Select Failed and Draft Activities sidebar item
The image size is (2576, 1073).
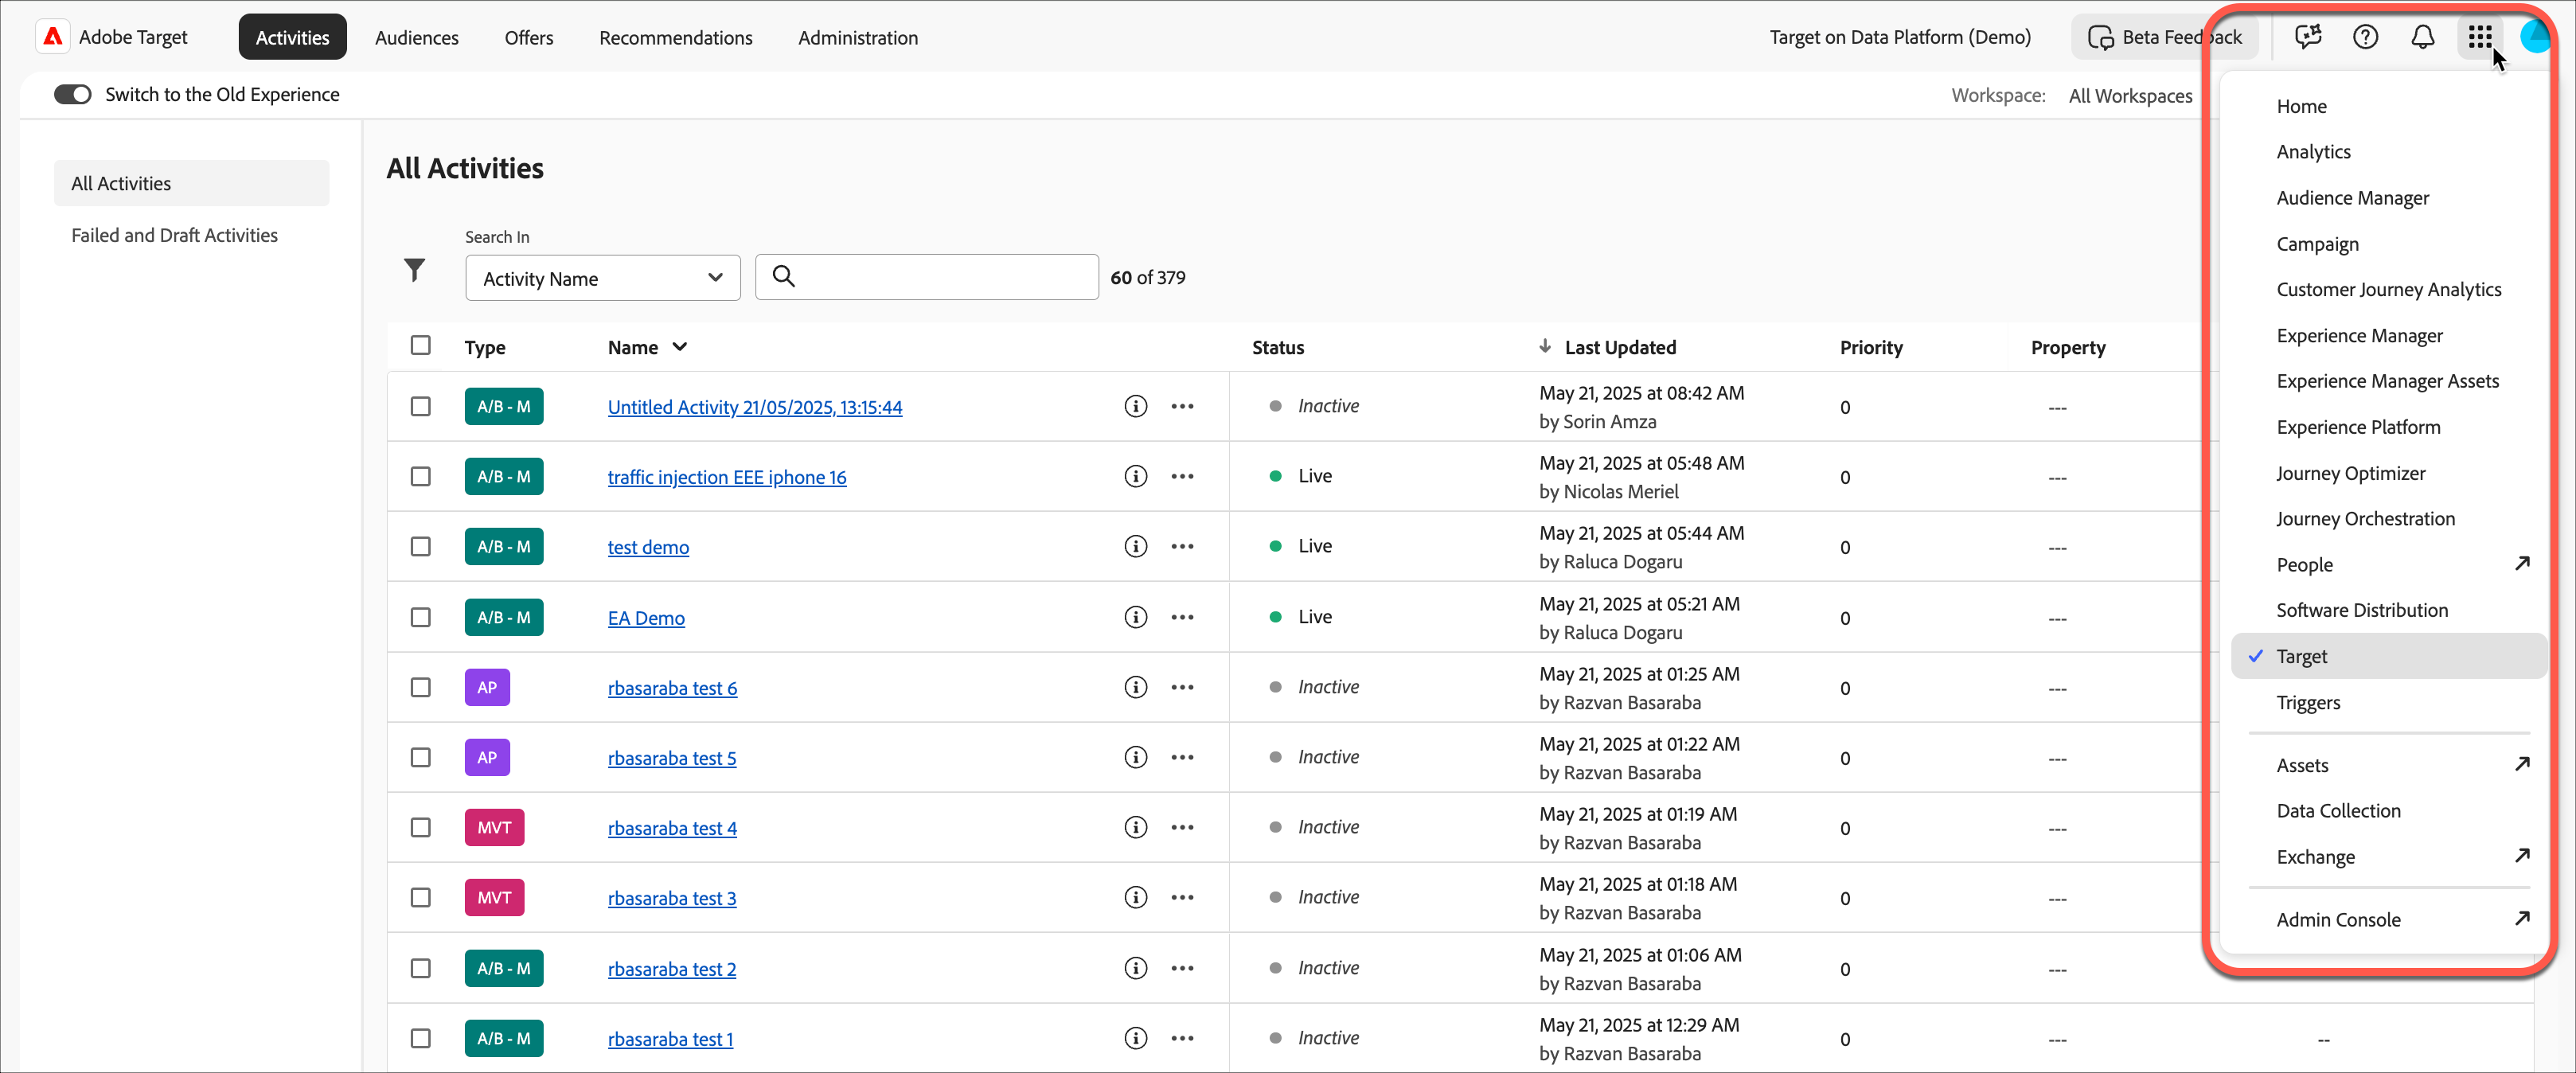tap(174, 235)
